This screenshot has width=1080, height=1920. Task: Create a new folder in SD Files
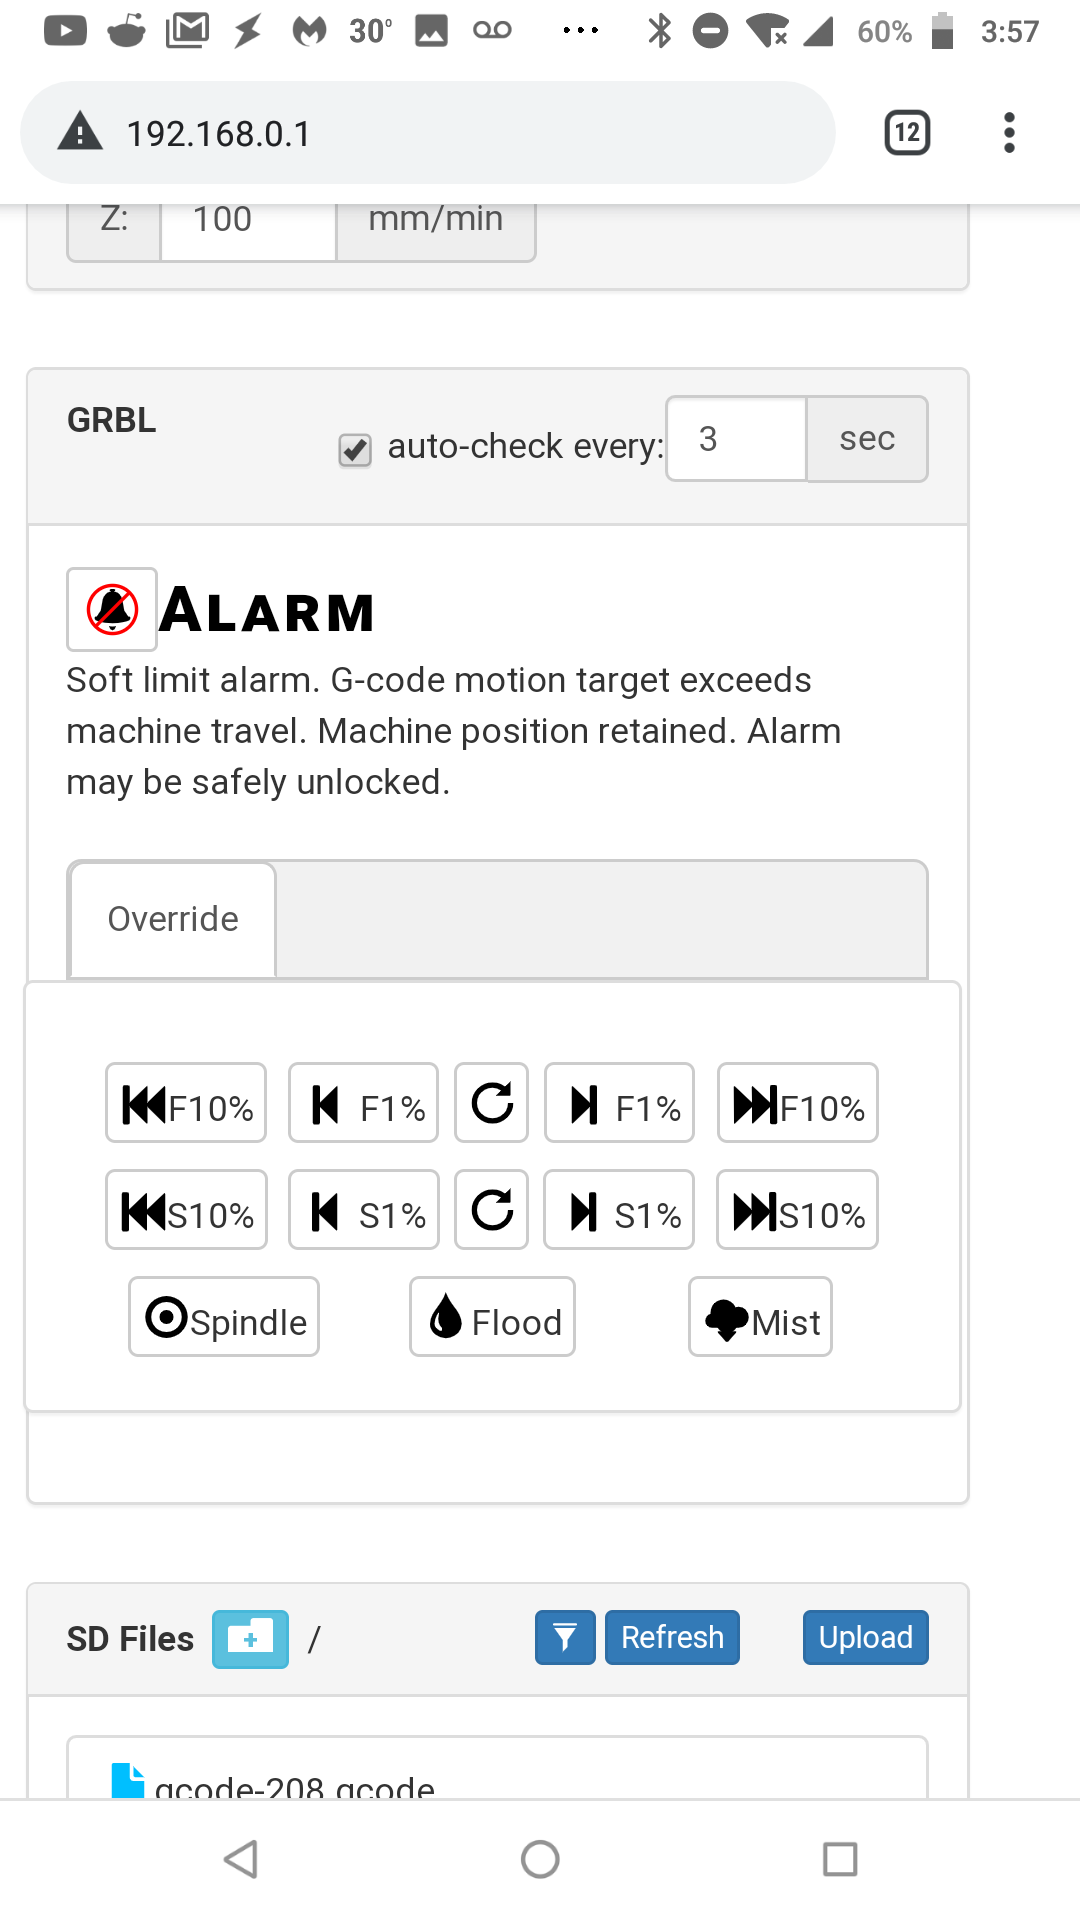point(249,1639)
